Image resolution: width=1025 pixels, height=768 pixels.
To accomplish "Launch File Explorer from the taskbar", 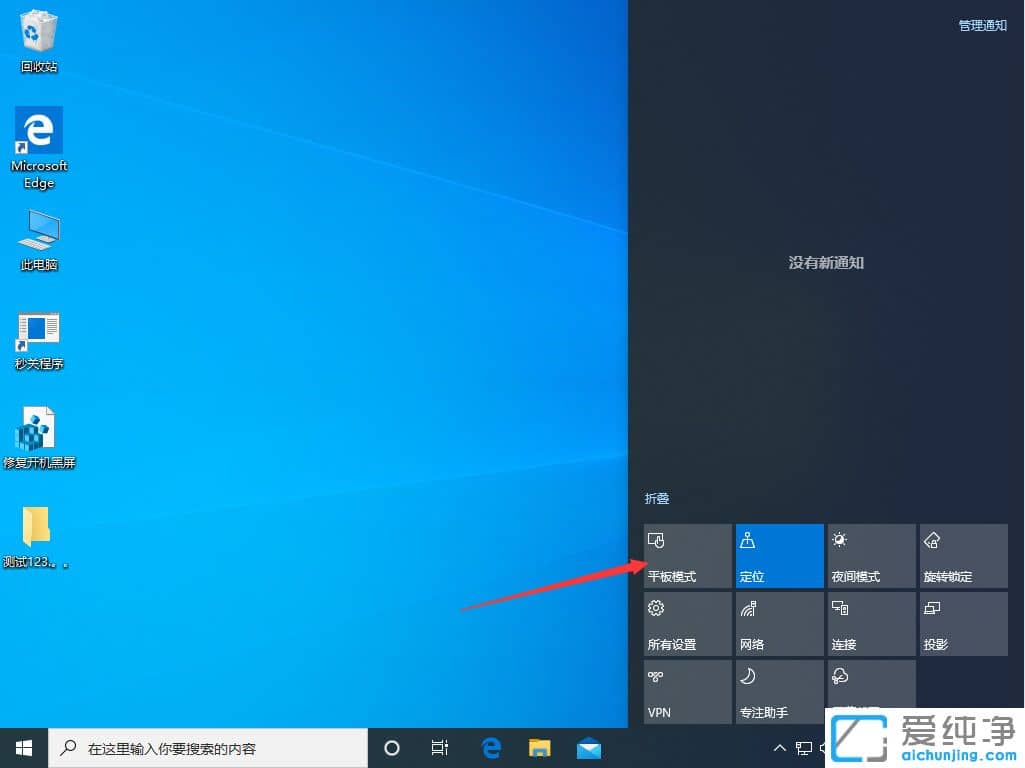I will tap(540, 748).
